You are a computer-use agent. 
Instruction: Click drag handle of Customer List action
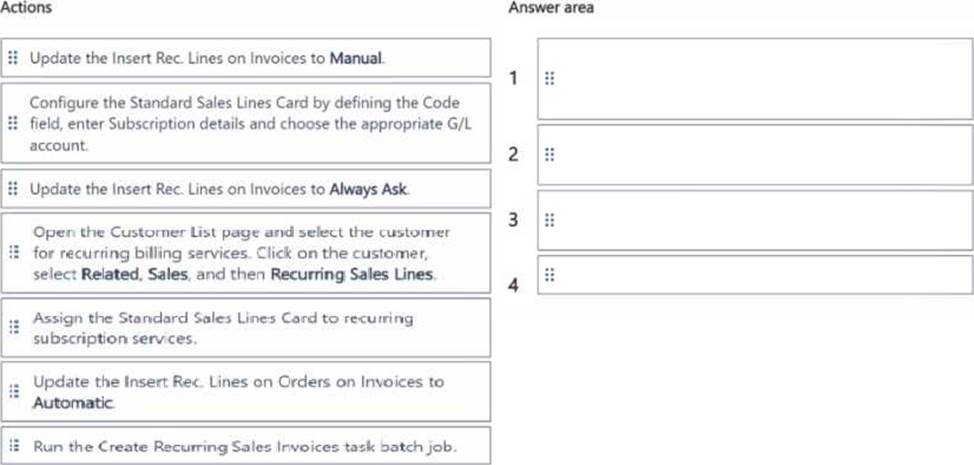[x=13, y=252]
